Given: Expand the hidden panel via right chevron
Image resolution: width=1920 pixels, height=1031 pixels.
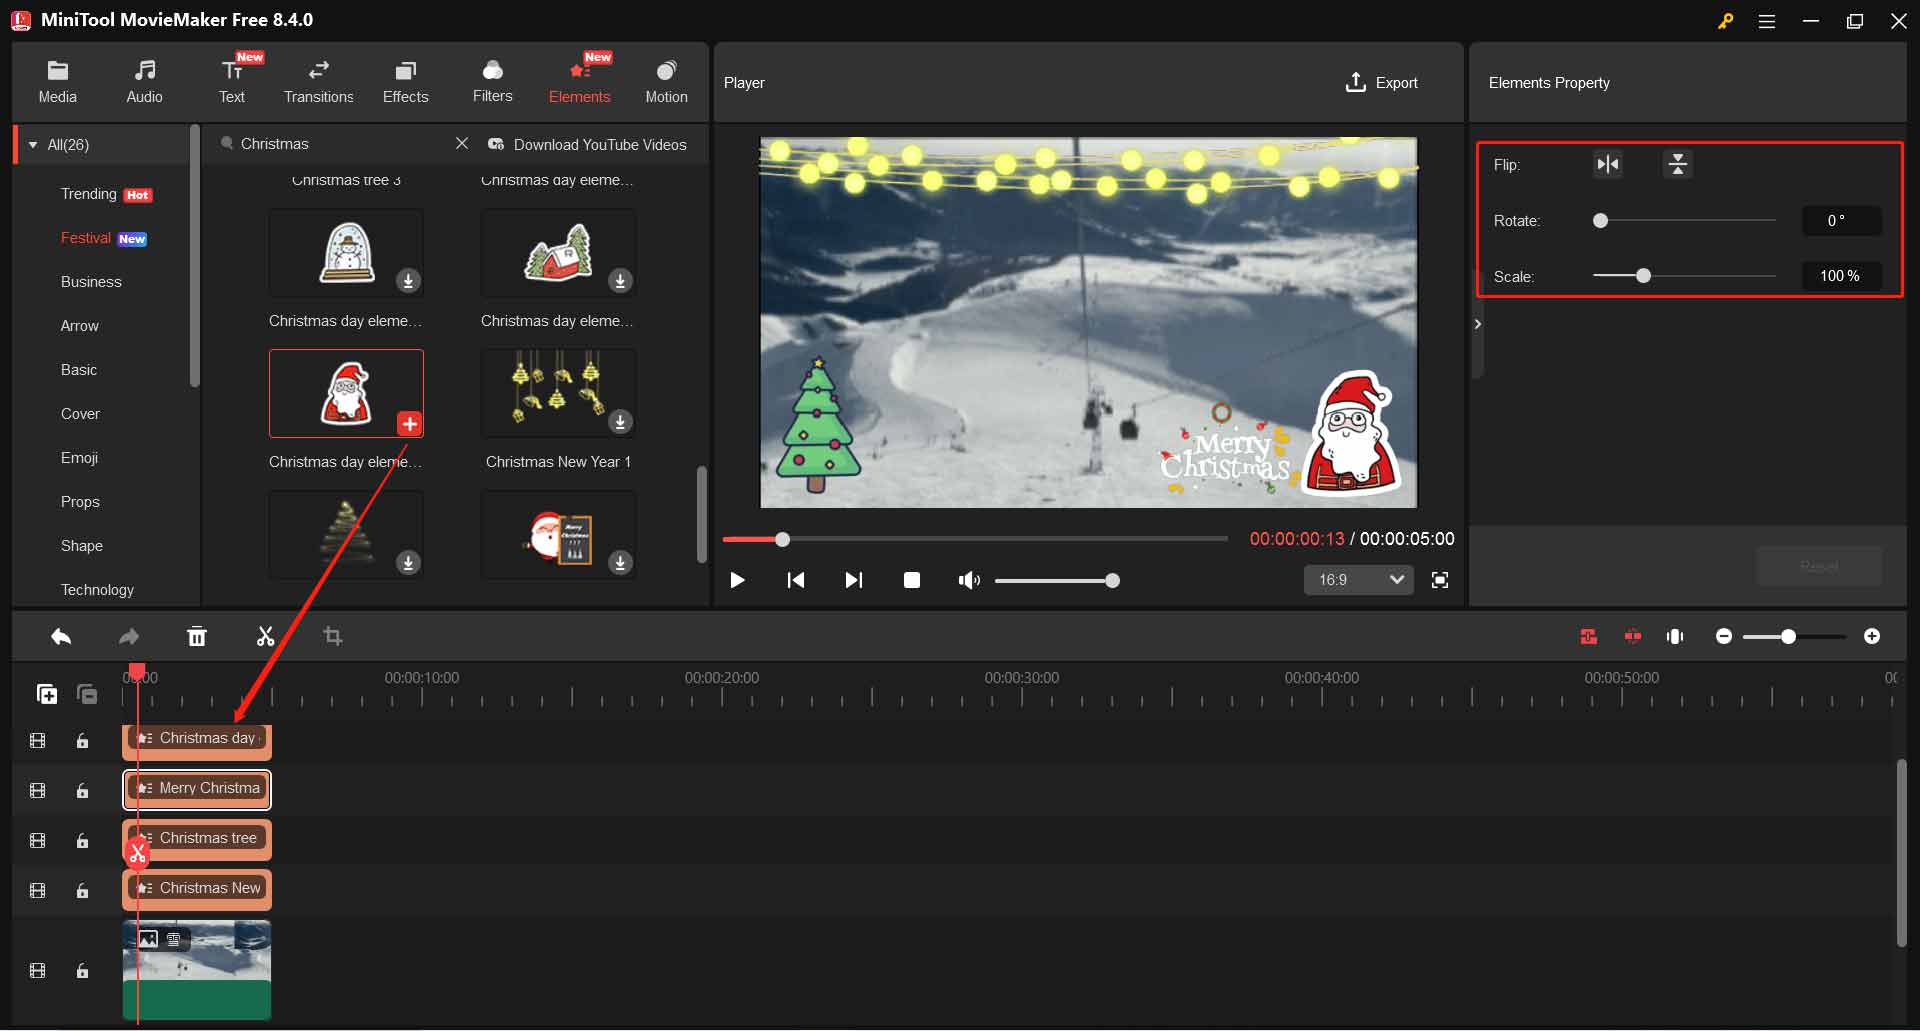Looking at the screenshot, I should point(1478,323).
